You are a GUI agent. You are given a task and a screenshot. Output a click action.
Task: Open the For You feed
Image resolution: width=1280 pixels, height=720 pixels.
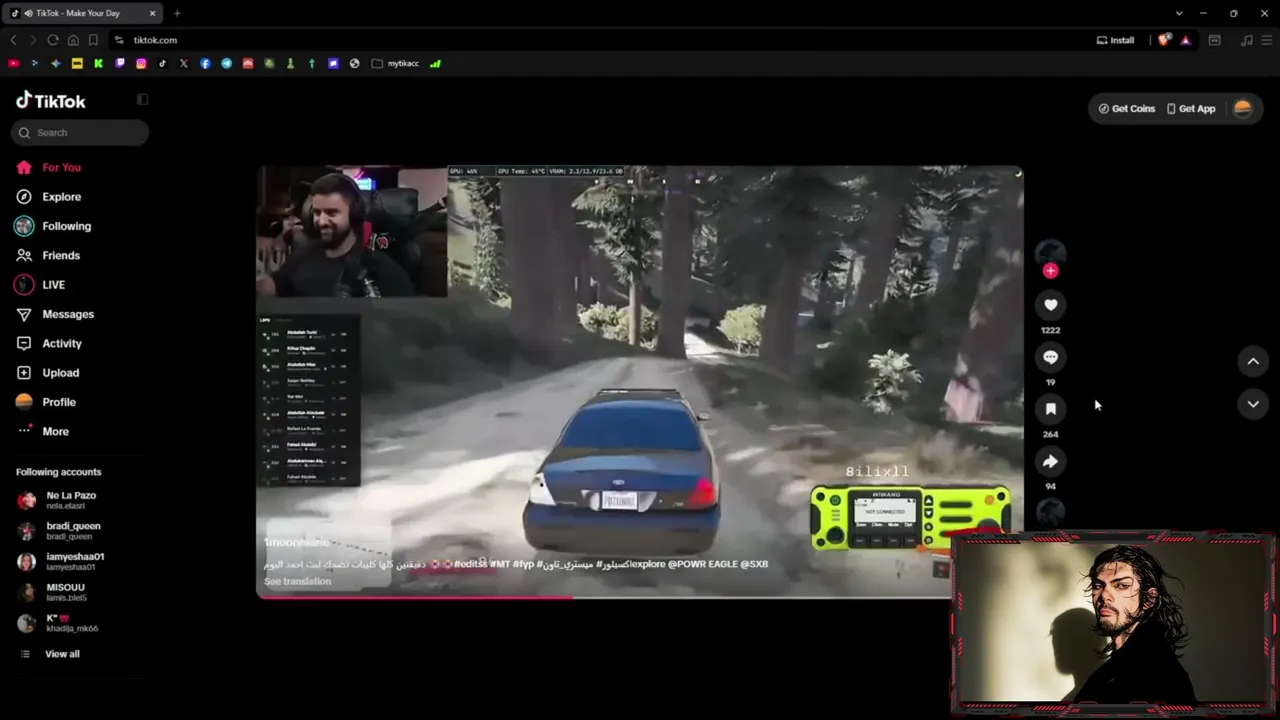[61, 168]
